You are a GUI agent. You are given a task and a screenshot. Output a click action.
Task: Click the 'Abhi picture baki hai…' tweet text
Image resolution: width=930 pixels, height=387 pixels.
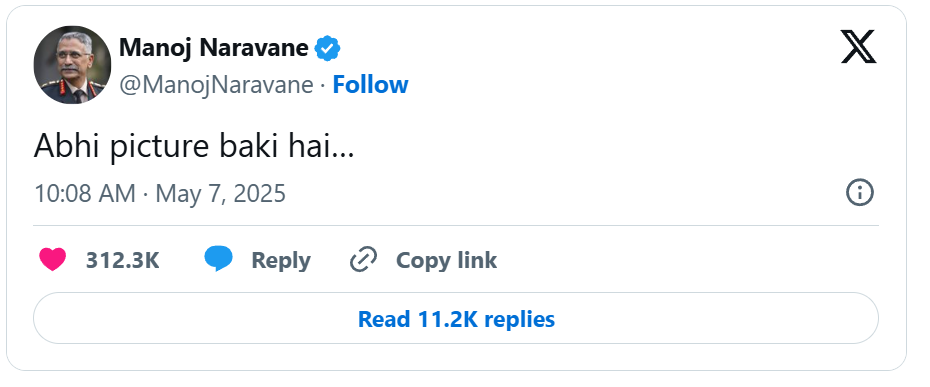[194, 146]
